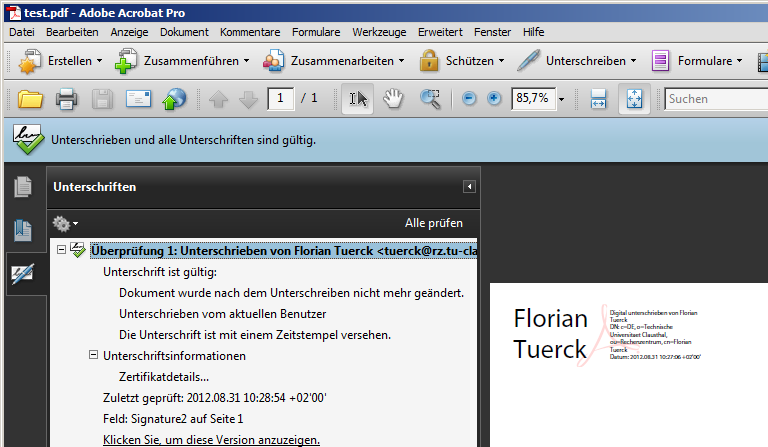768x447 pixels.
Task: Open the Bookmarks panel in sidebar
Action: [22, 230]
